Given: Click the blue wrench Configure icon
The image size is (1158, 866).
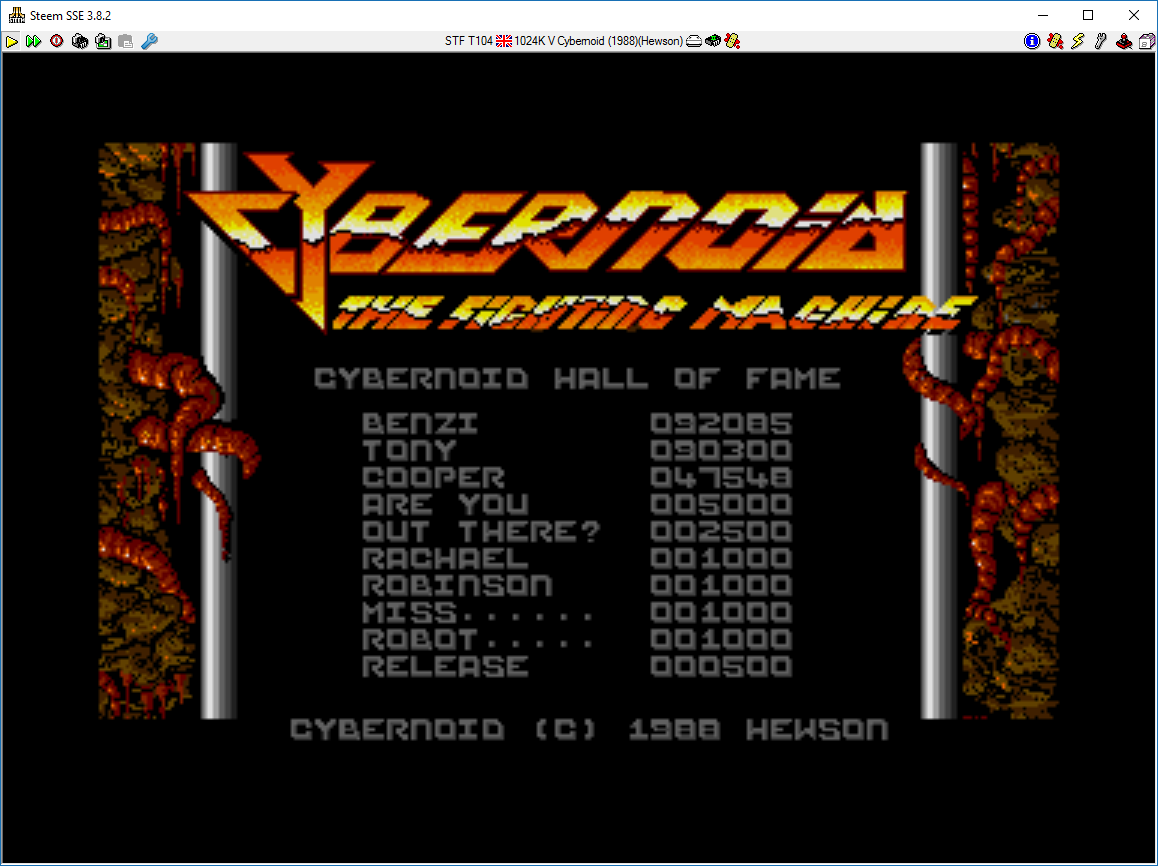Looking at the screenshot, I should [x=149, y=41].
